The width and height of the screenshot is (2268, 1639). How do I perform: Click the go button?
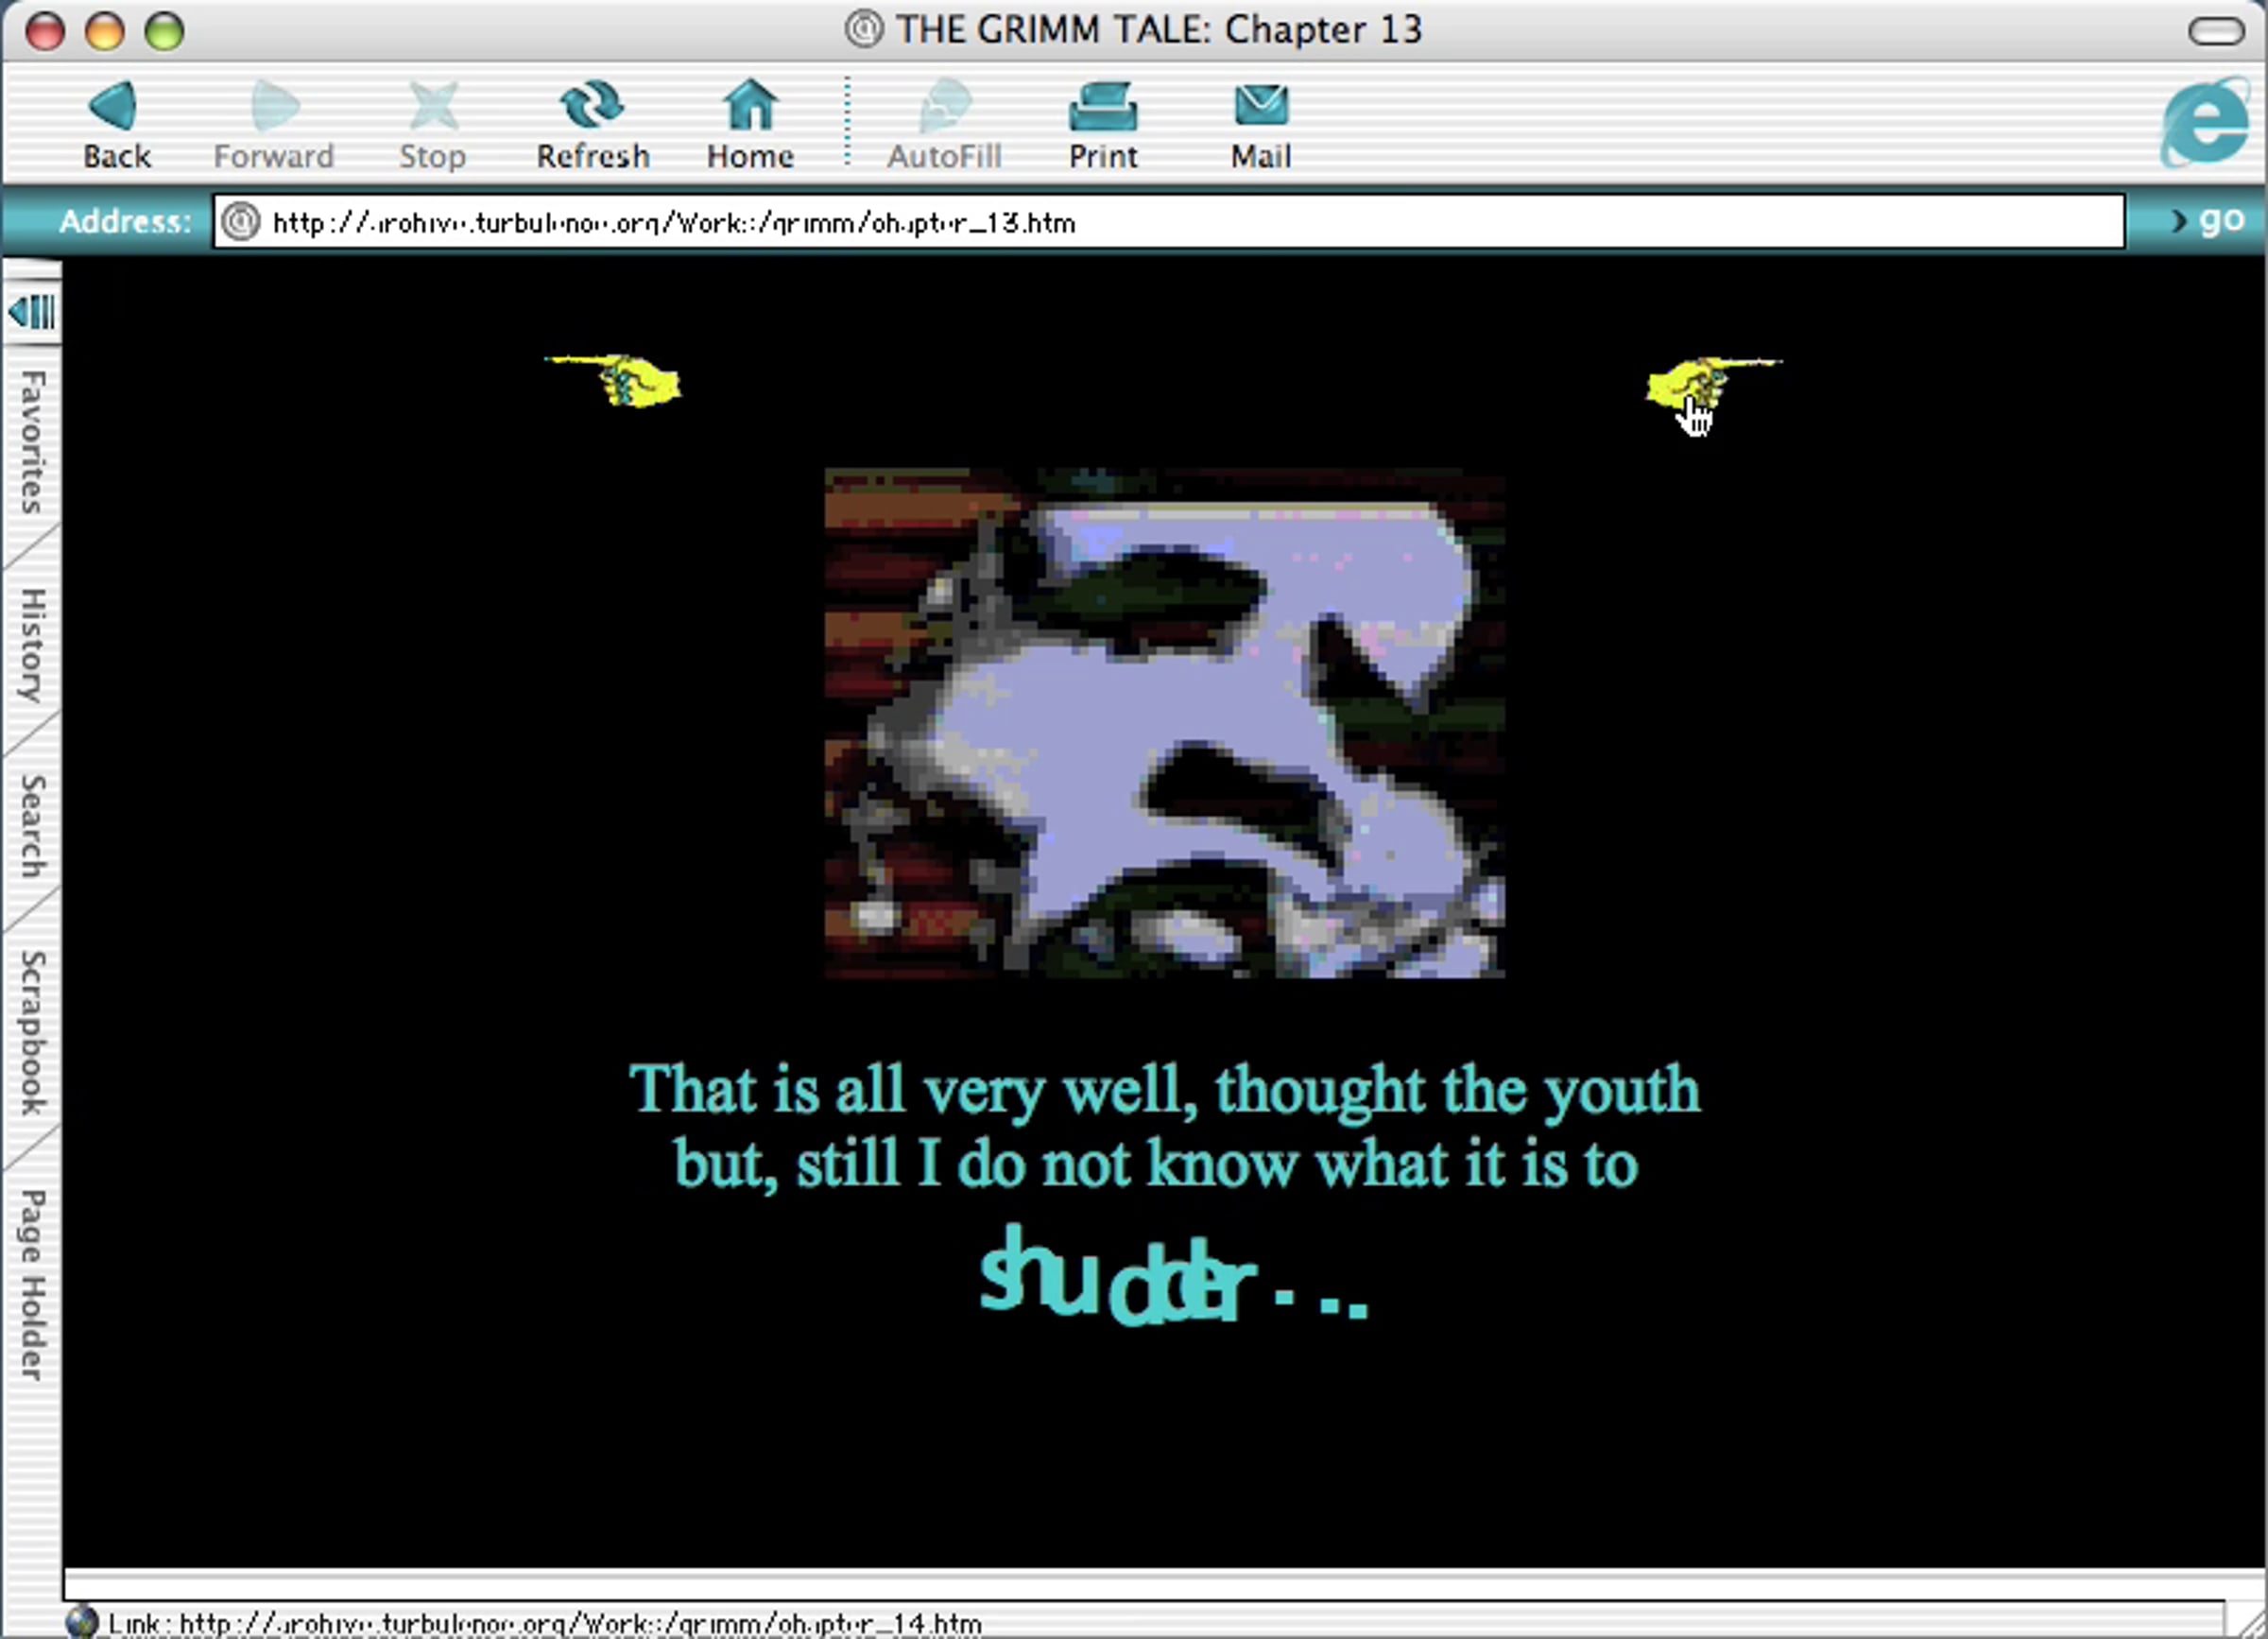click(2208, 220)
